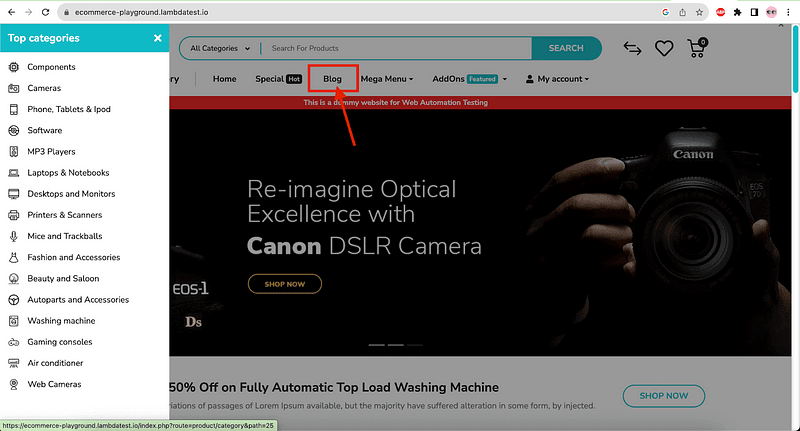The height and width of the screenshot is (431, 800).
Task: Expand the Mega Menu dropdown
Action: pyautogui.click(x=387, y=79)
